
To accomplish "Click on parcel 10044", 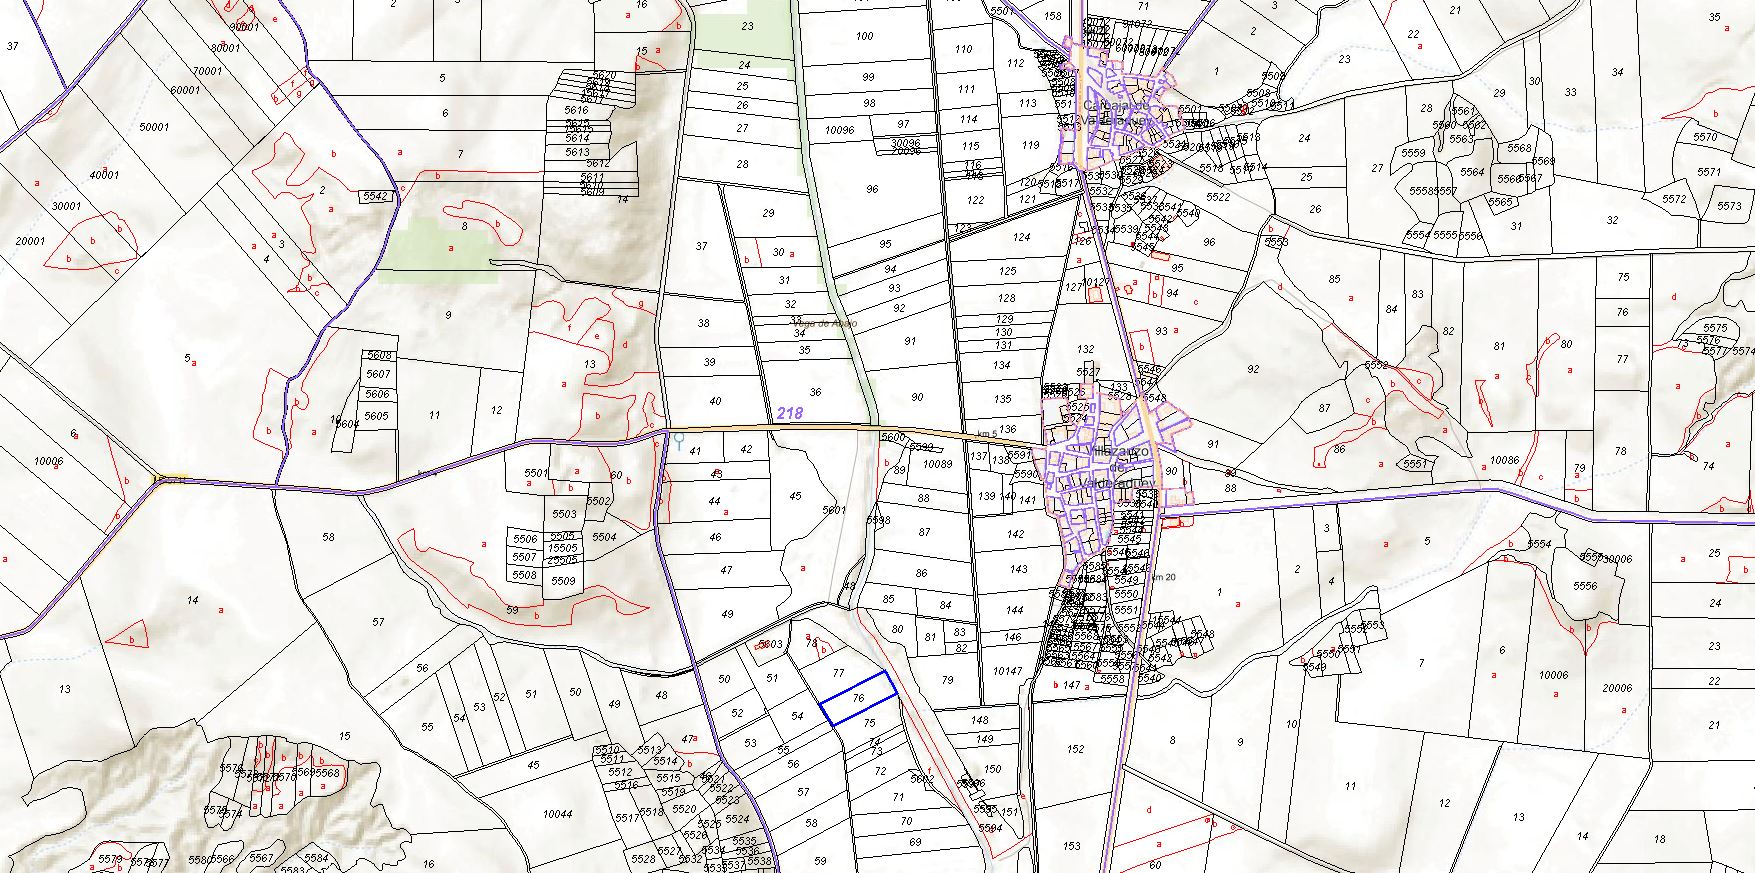I will coord(557,814).
